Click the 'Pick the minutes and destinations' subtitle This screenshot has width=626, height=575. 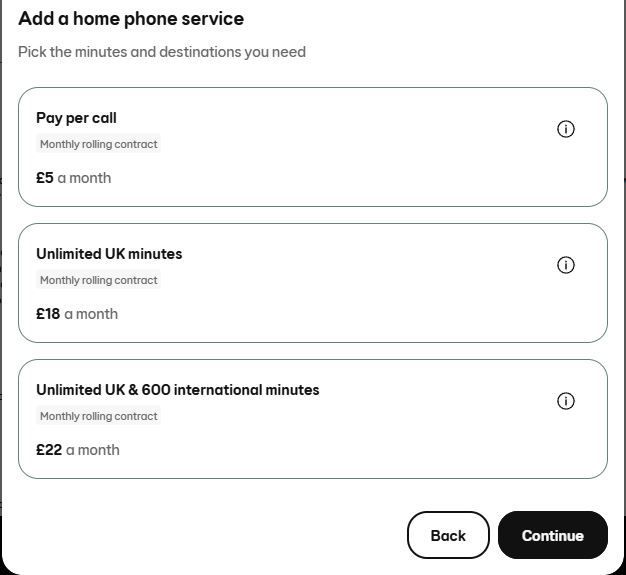coord(162,51)
